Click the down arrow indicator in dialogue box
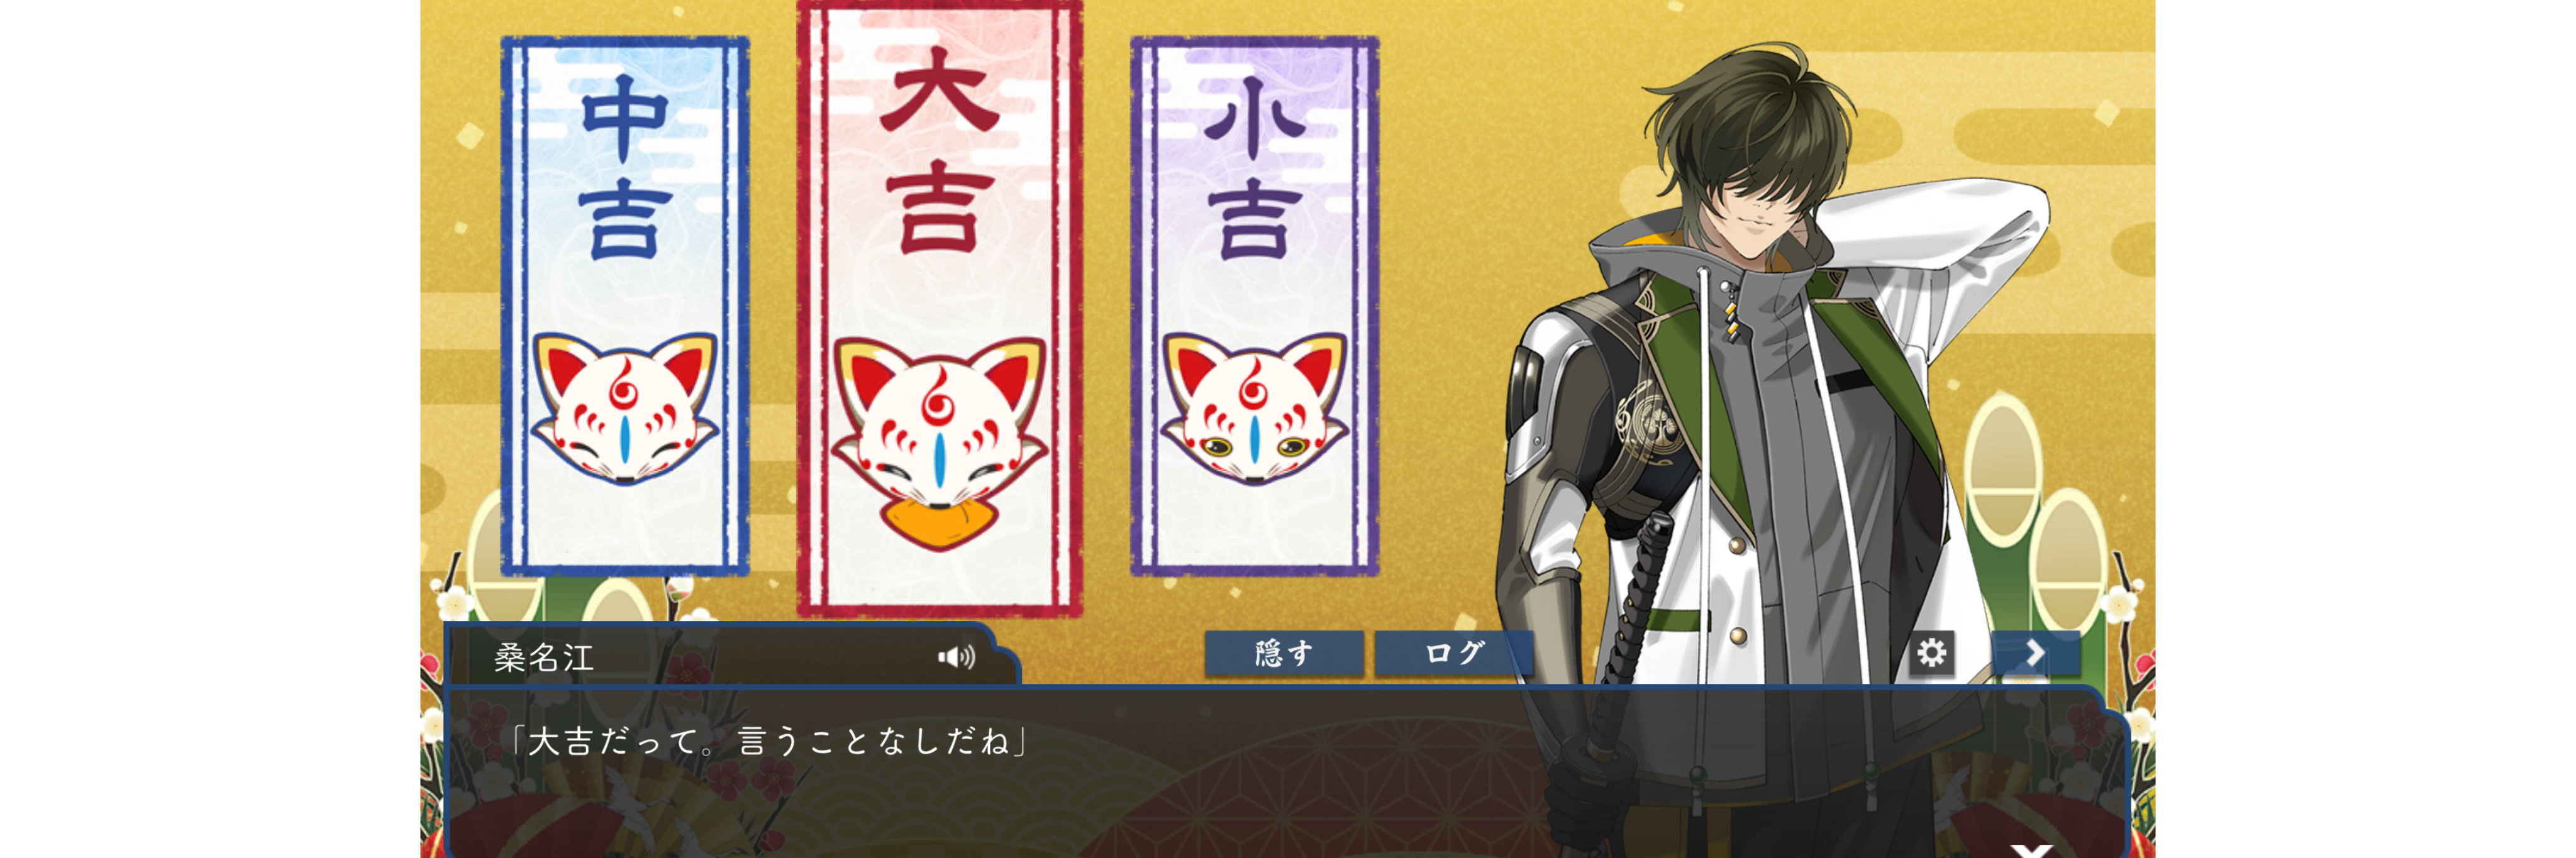The image size is (2576, 858). [x=2031, y=850]
